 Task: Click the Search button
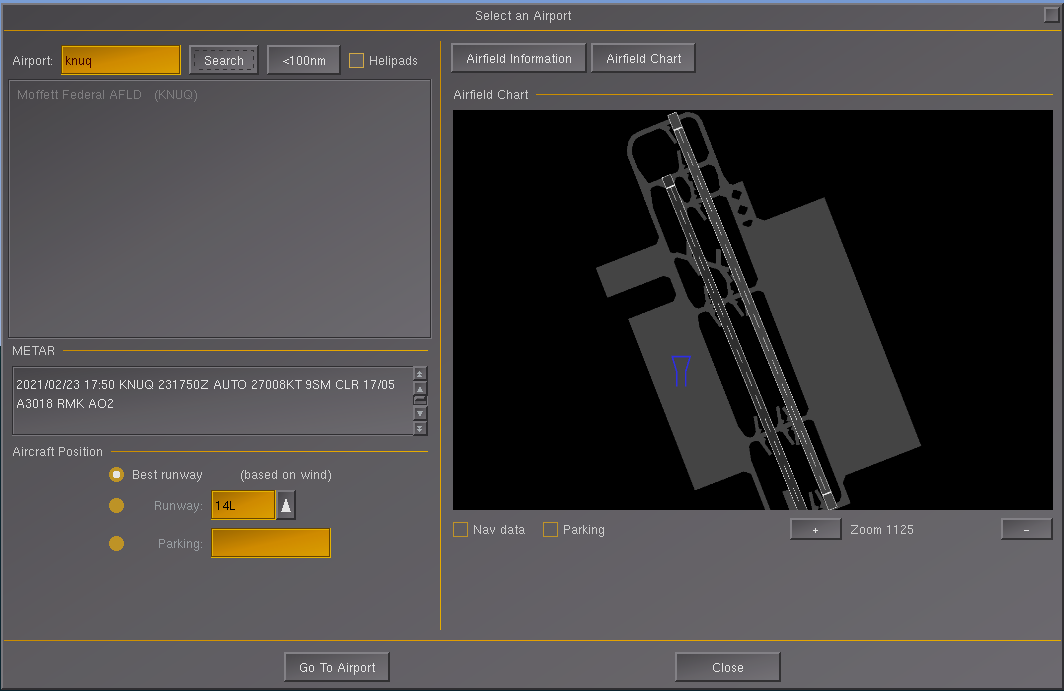(224, 60)
